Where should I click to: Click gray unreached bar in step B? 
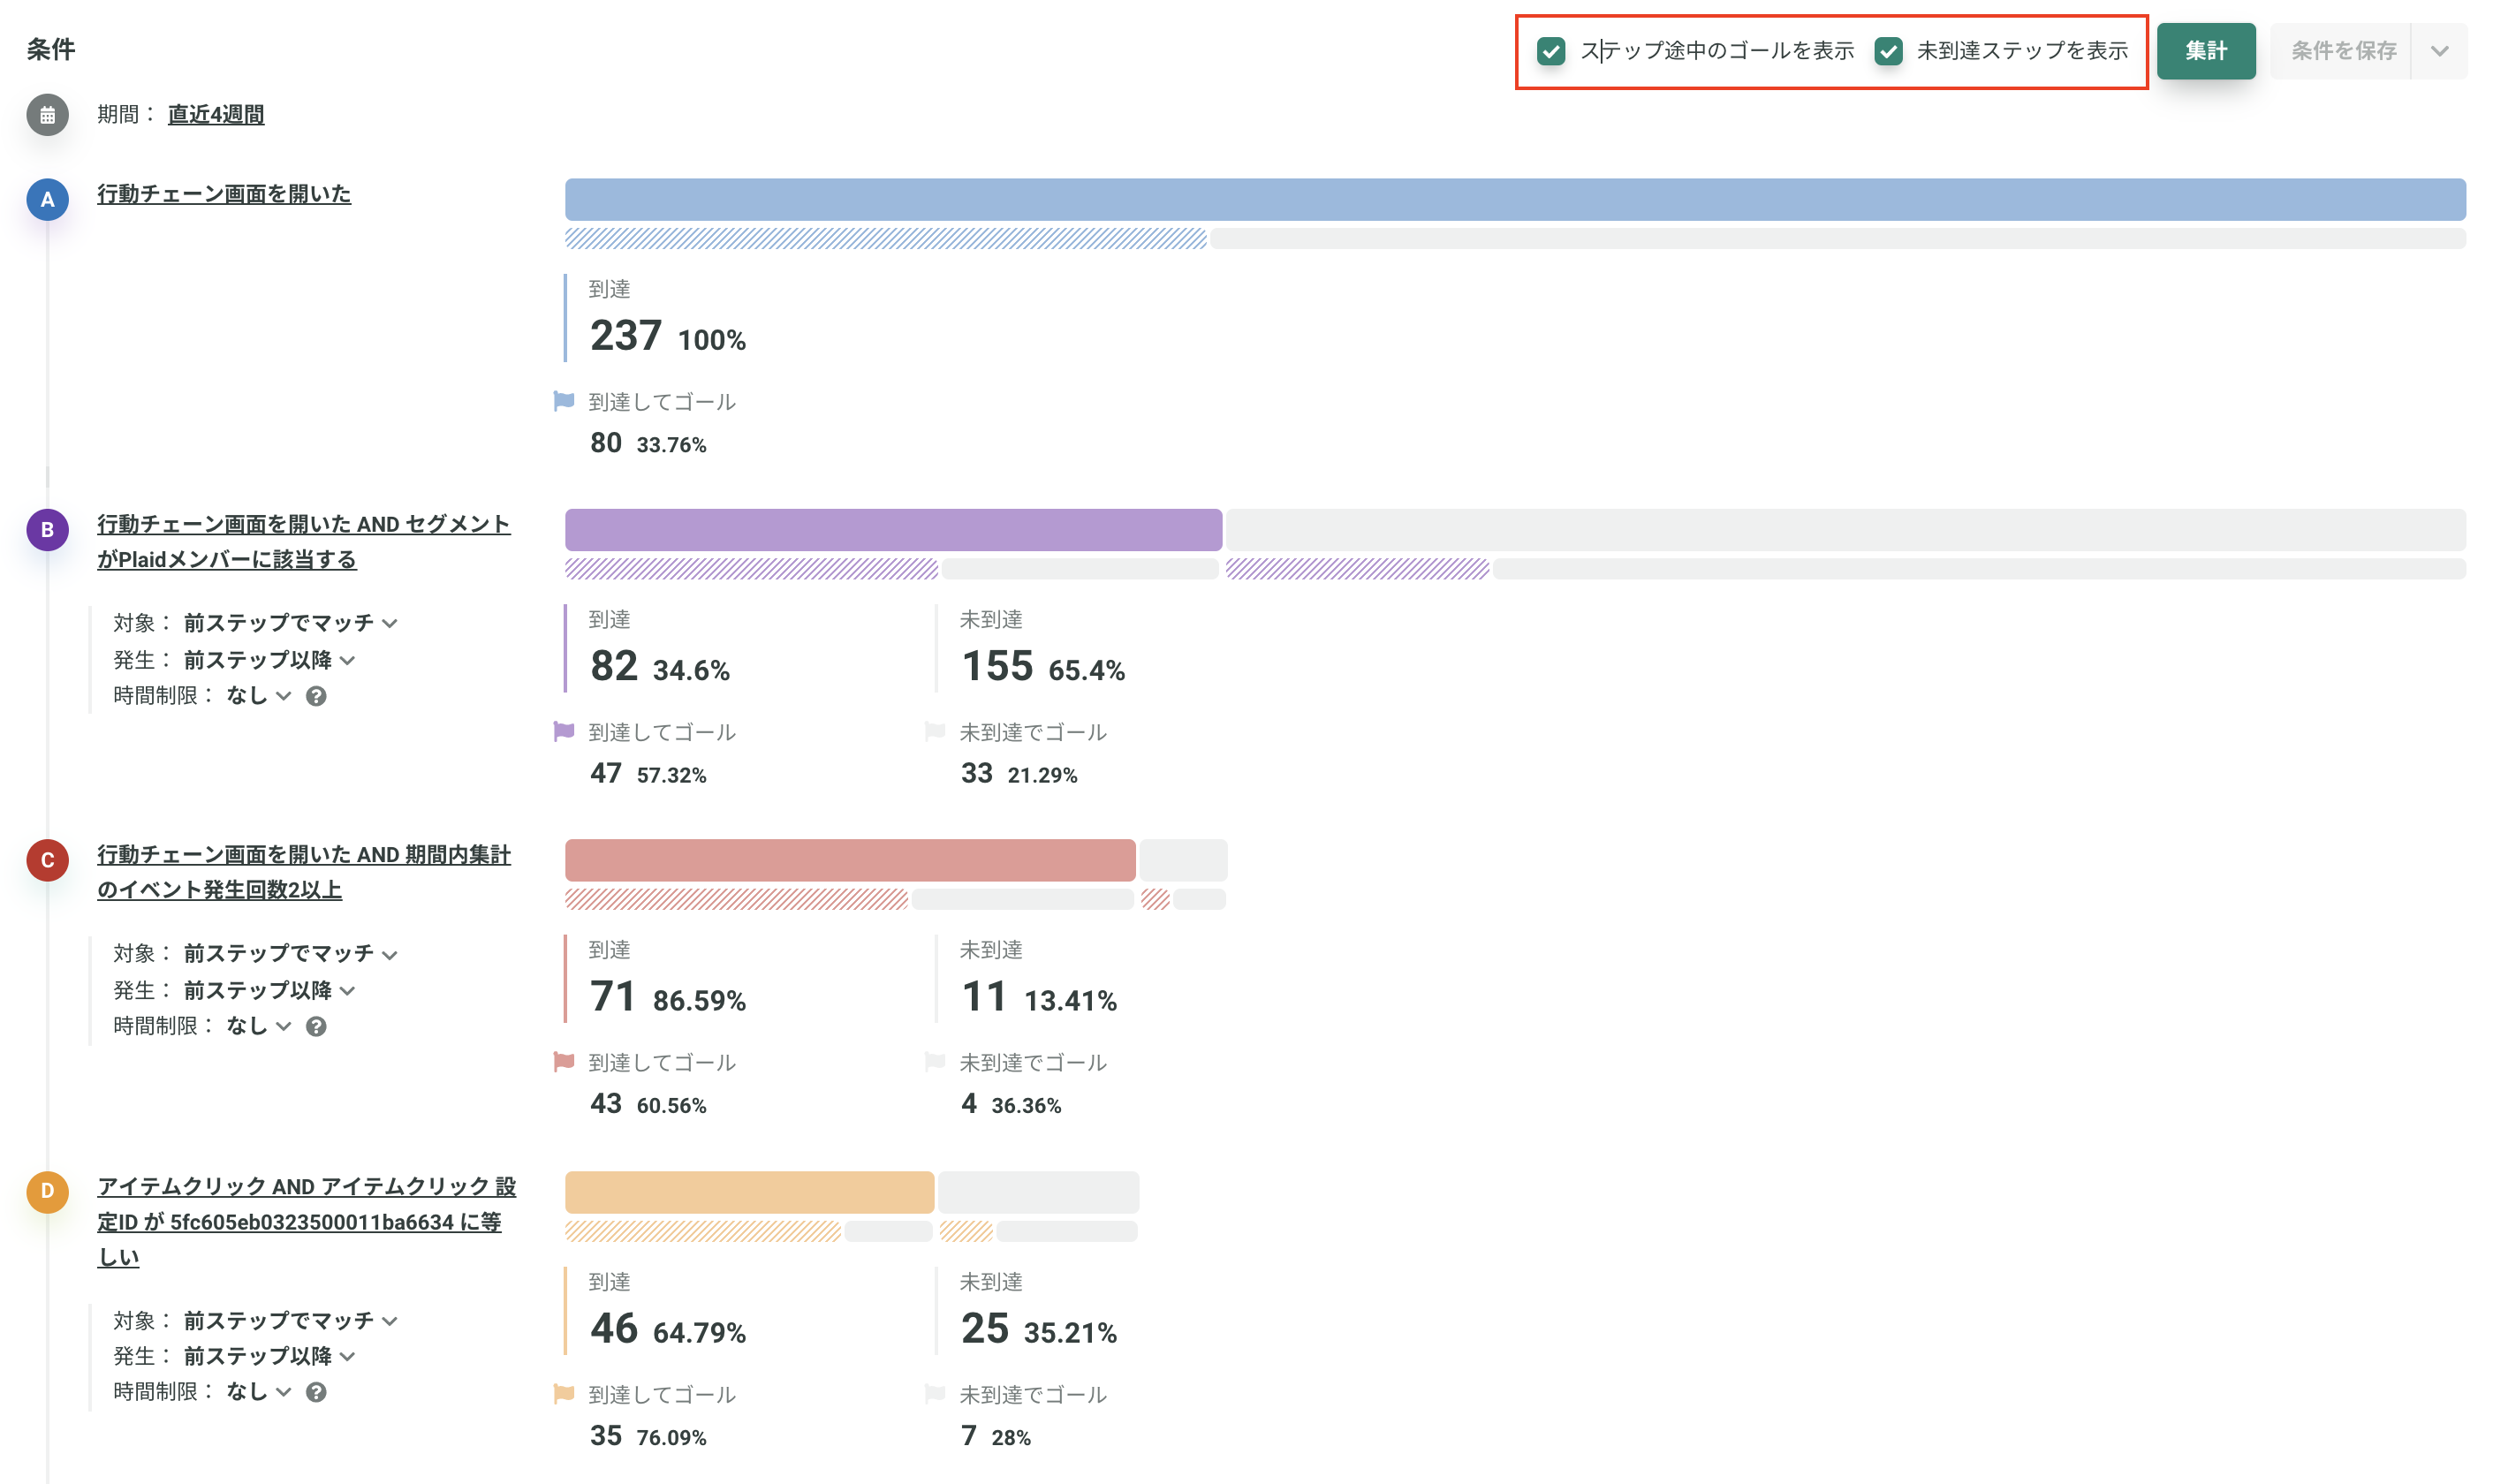[1845, 530]
